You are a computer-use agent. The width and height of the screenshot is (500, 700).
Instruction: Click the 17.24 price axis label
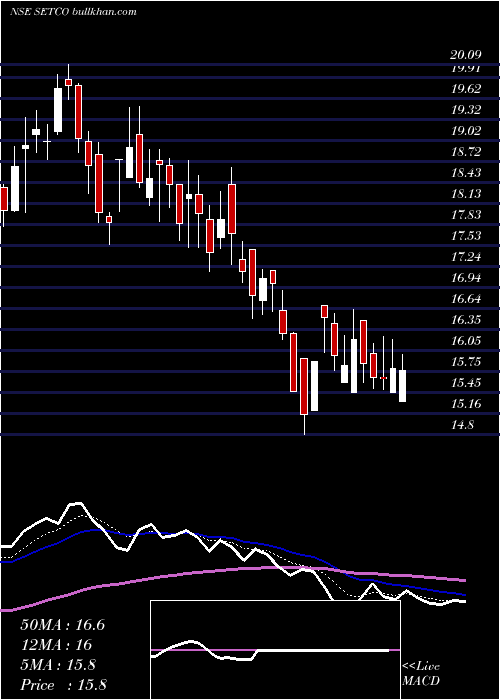[467, 257]
